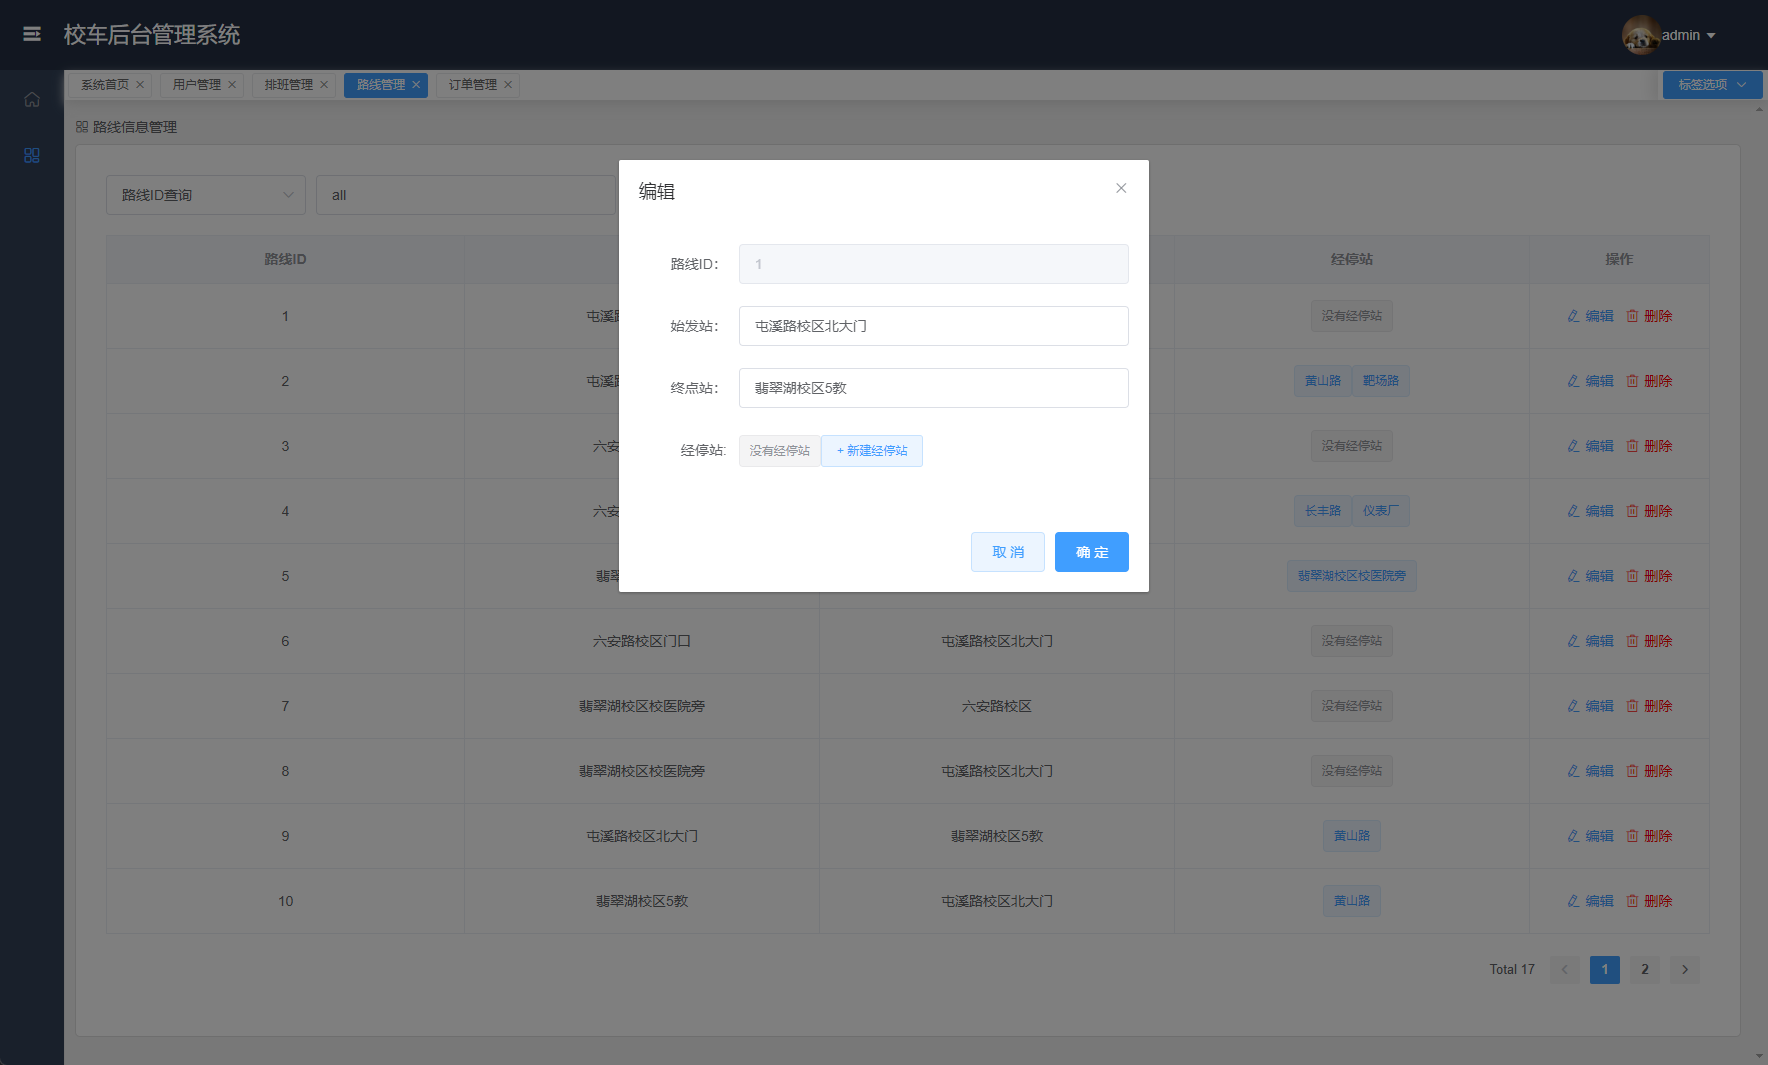Click the grid module icon in sidebar
Image resolution: width=1768 pixels, height=1065 pixels.
[32, 156]
